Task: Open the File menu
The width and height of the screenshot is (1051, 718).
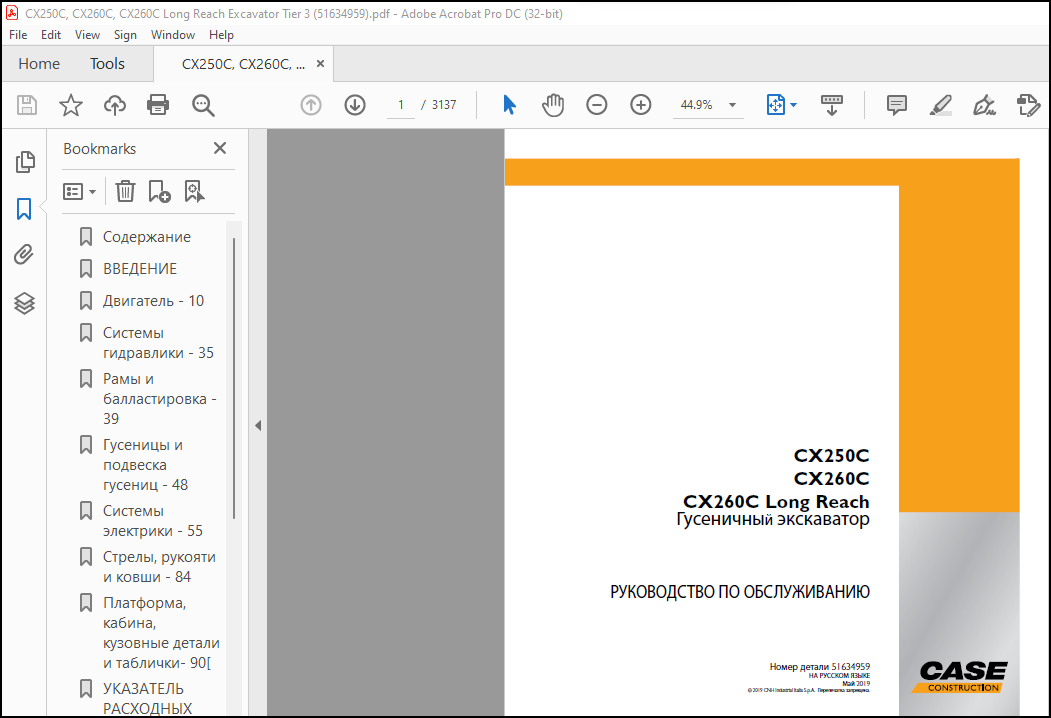Action: 18,35
